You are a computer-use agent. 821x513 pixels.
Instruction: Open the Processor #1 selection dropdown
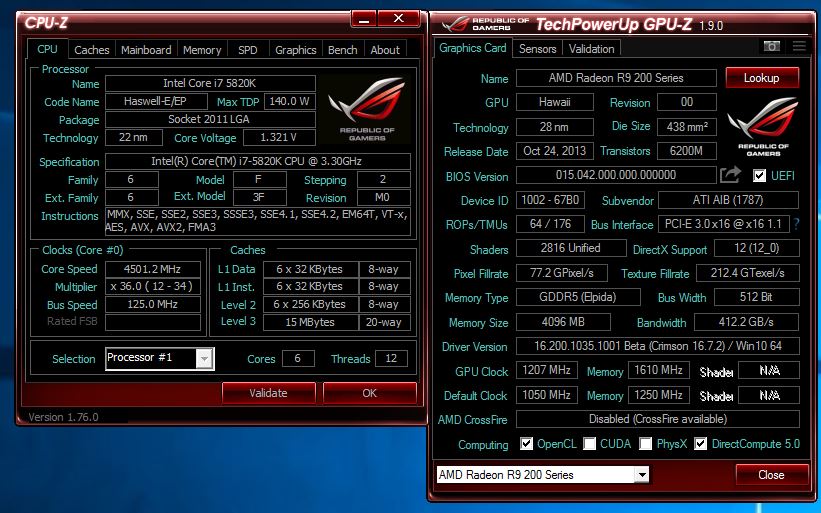pos(204,359)
